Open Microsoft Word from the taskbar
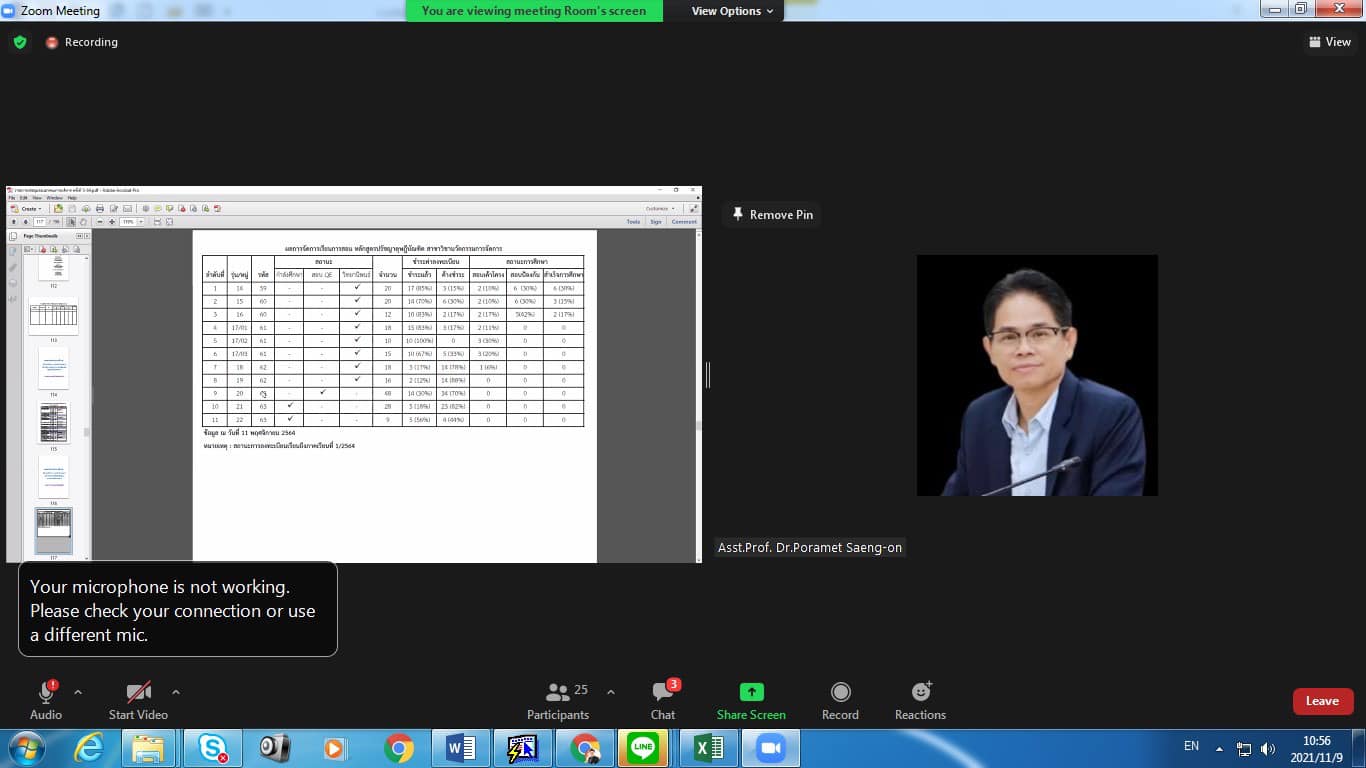Screen dimensions: 1366x768 coord(460,748)
